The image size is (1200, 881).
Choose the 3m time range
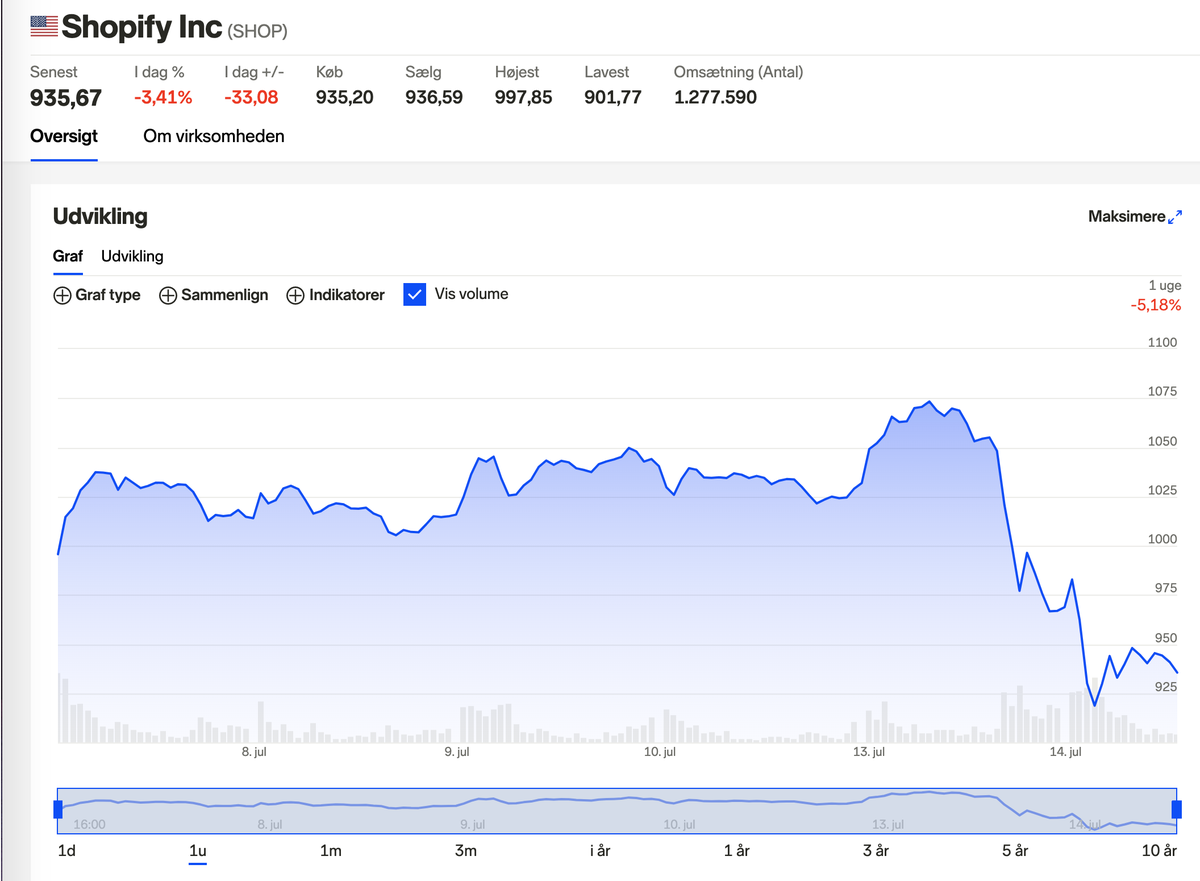click(x=466, y=851)
